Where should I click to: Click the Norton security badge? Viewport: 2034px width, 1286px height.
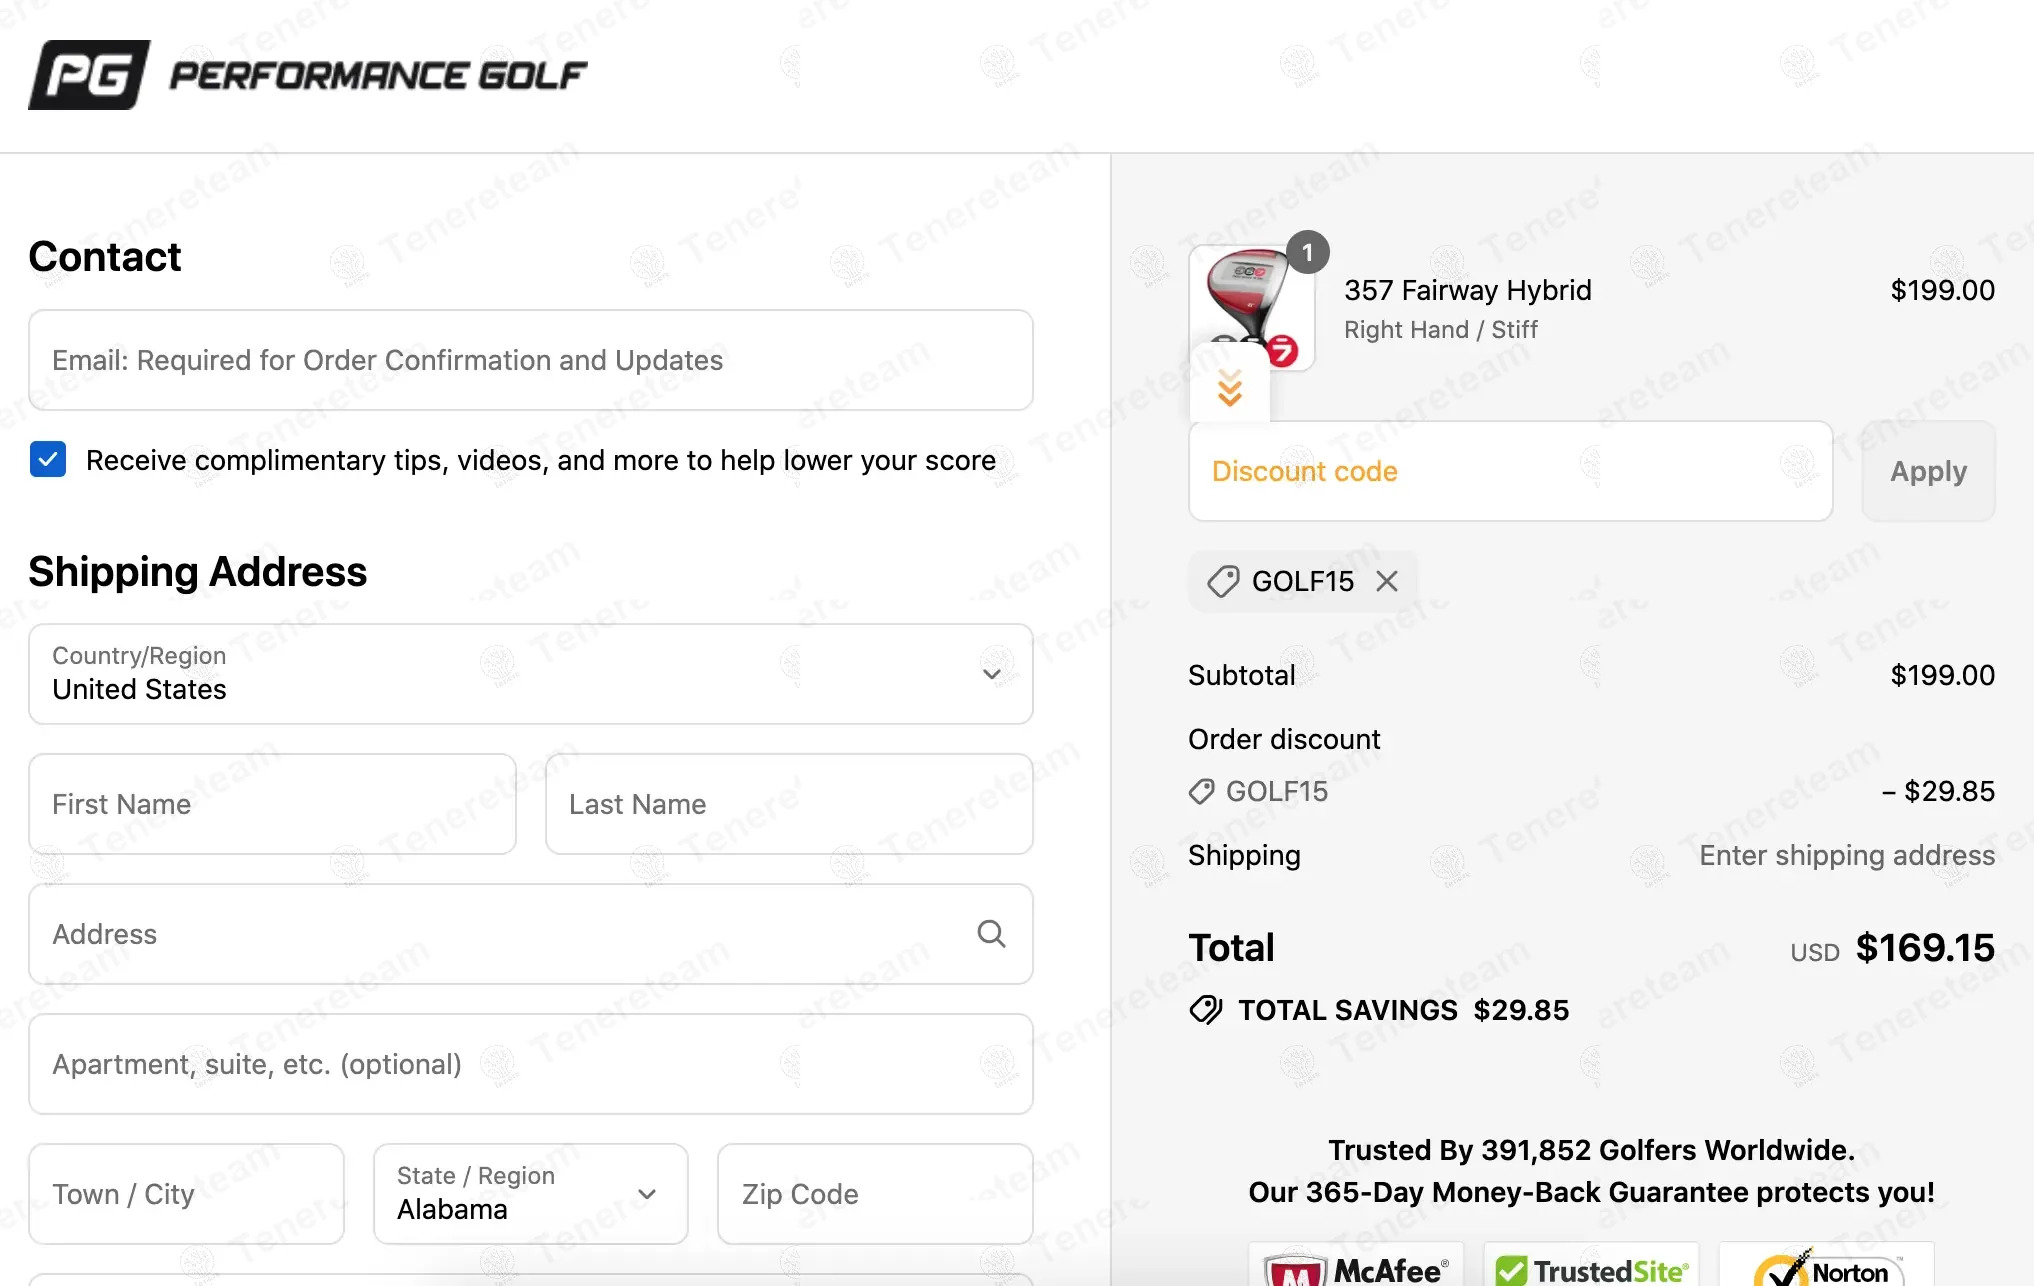[1826, 1268]
